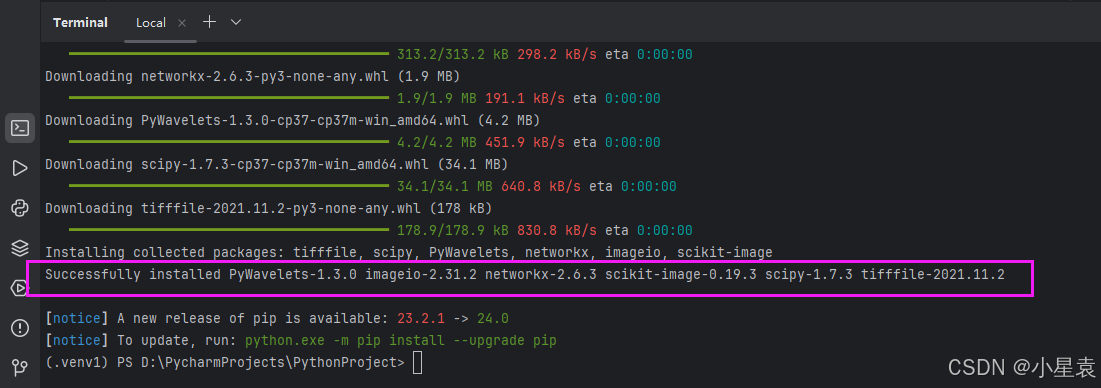
Task: Open the Python Packages layers icon
Action: click(x=20, y=248)
